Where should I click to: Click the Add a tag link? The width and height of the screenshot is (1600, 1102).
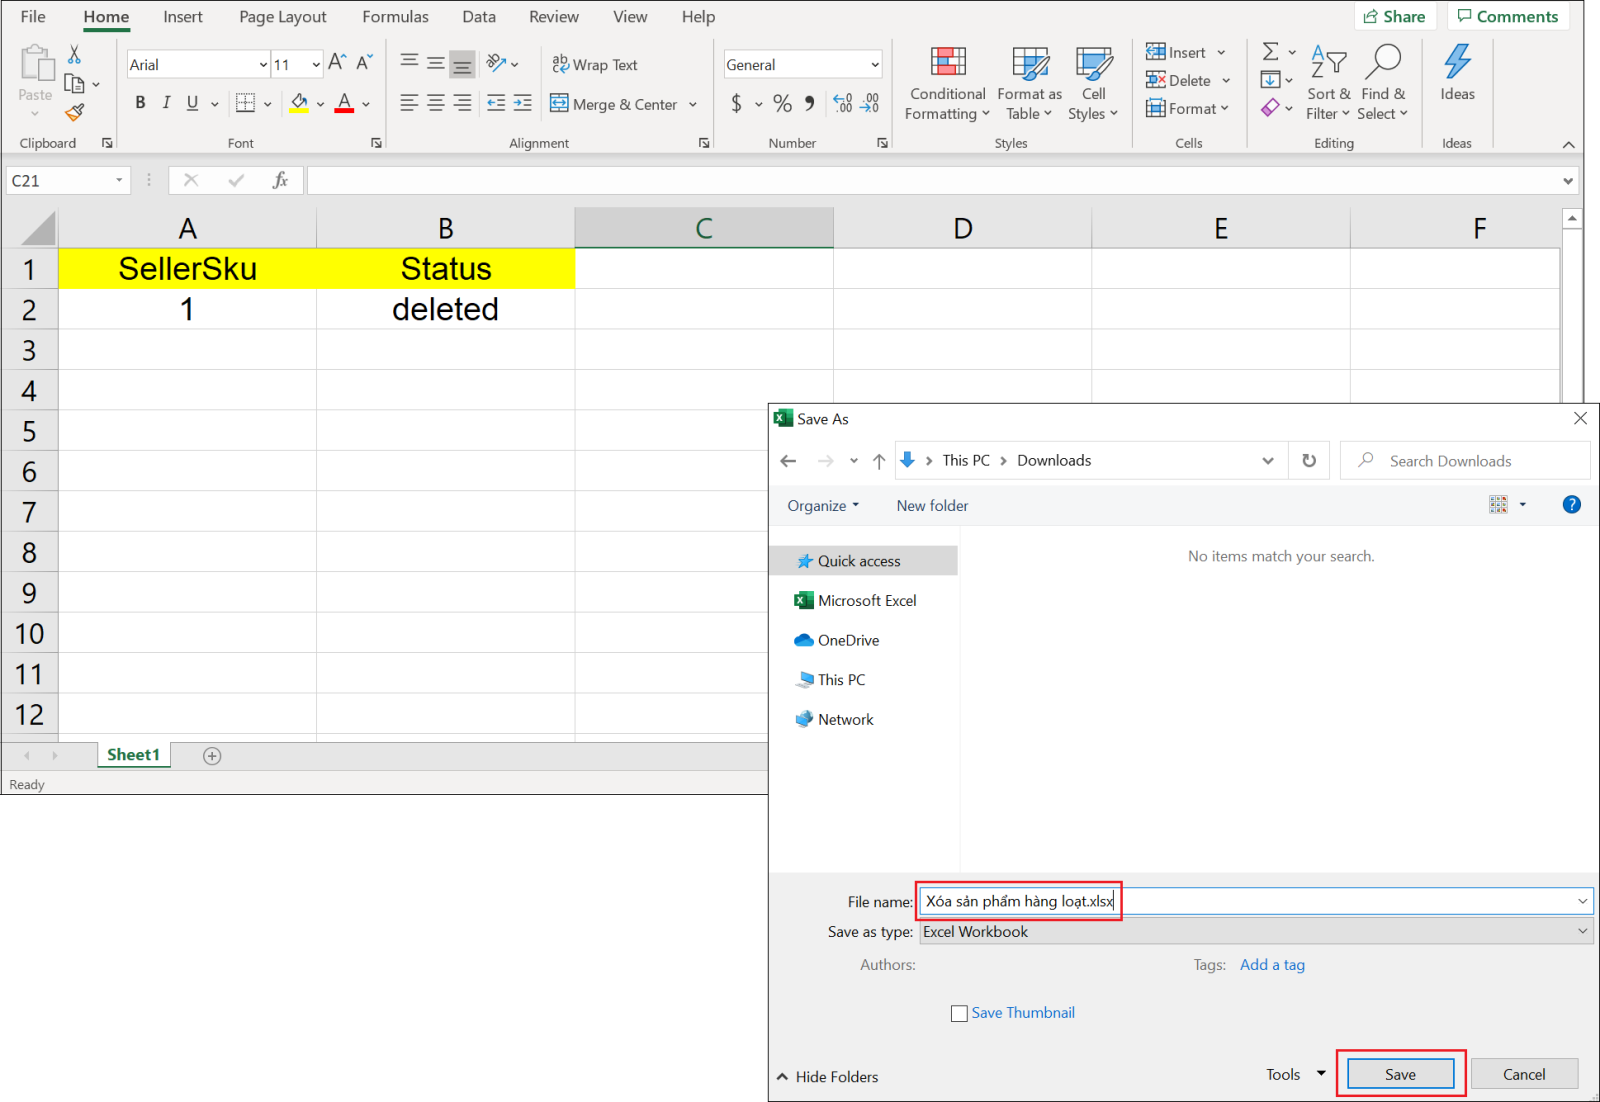[x=1272, y=965]
